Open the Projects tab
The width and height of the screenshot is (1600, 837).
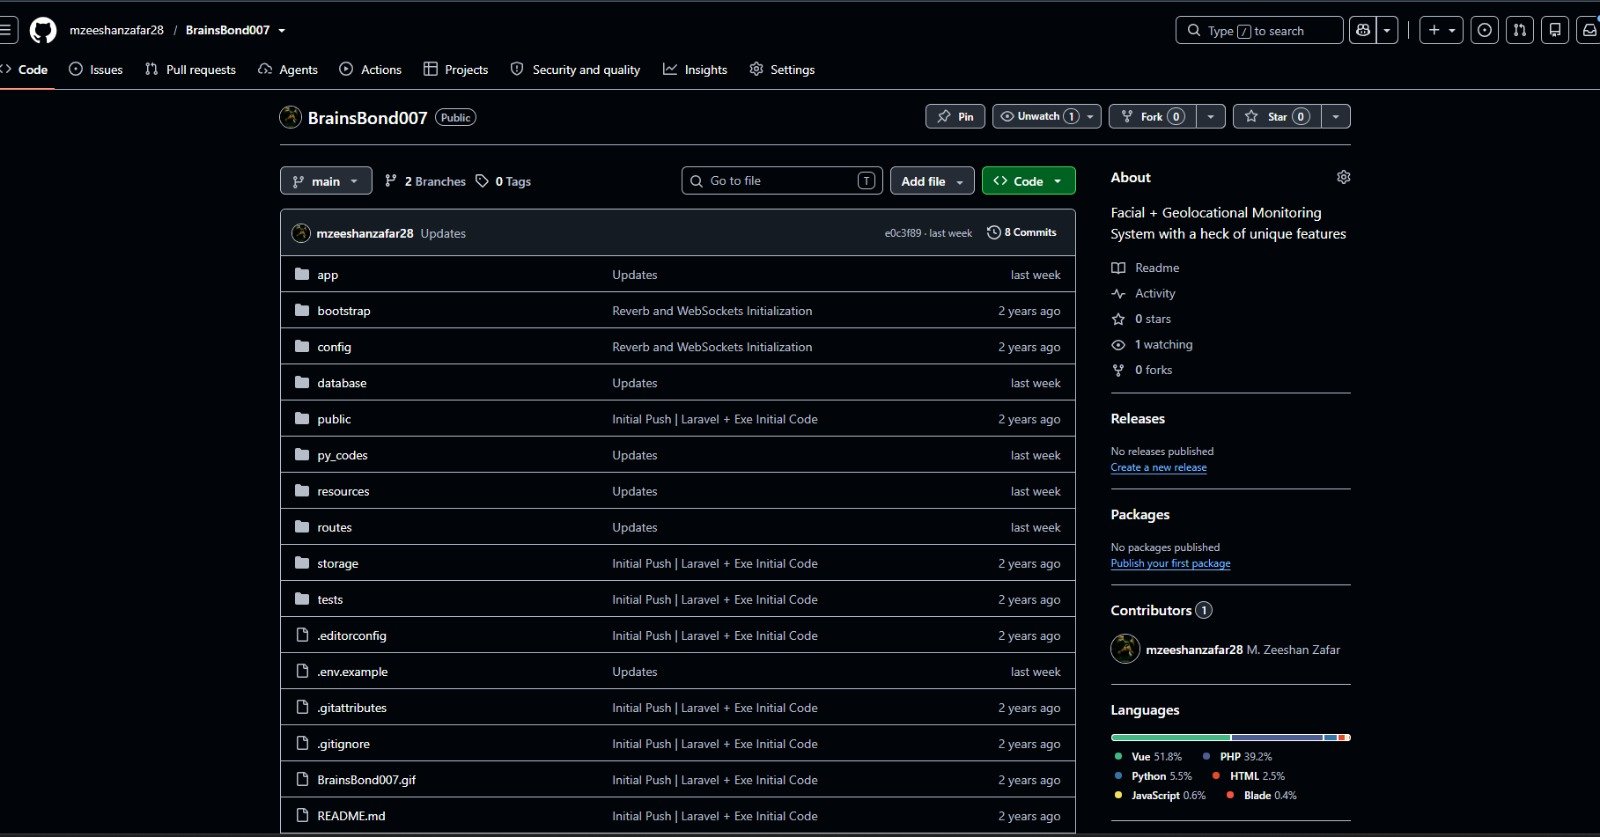[456, 69]
